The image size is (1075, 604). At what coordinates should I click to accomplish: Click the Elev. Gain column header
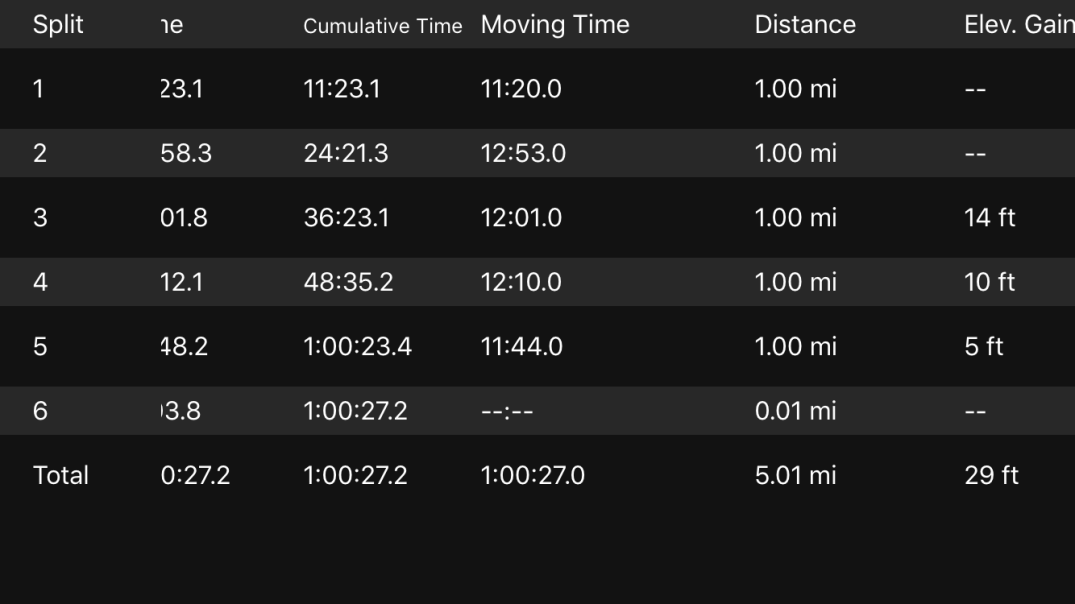coord(1018,25)
